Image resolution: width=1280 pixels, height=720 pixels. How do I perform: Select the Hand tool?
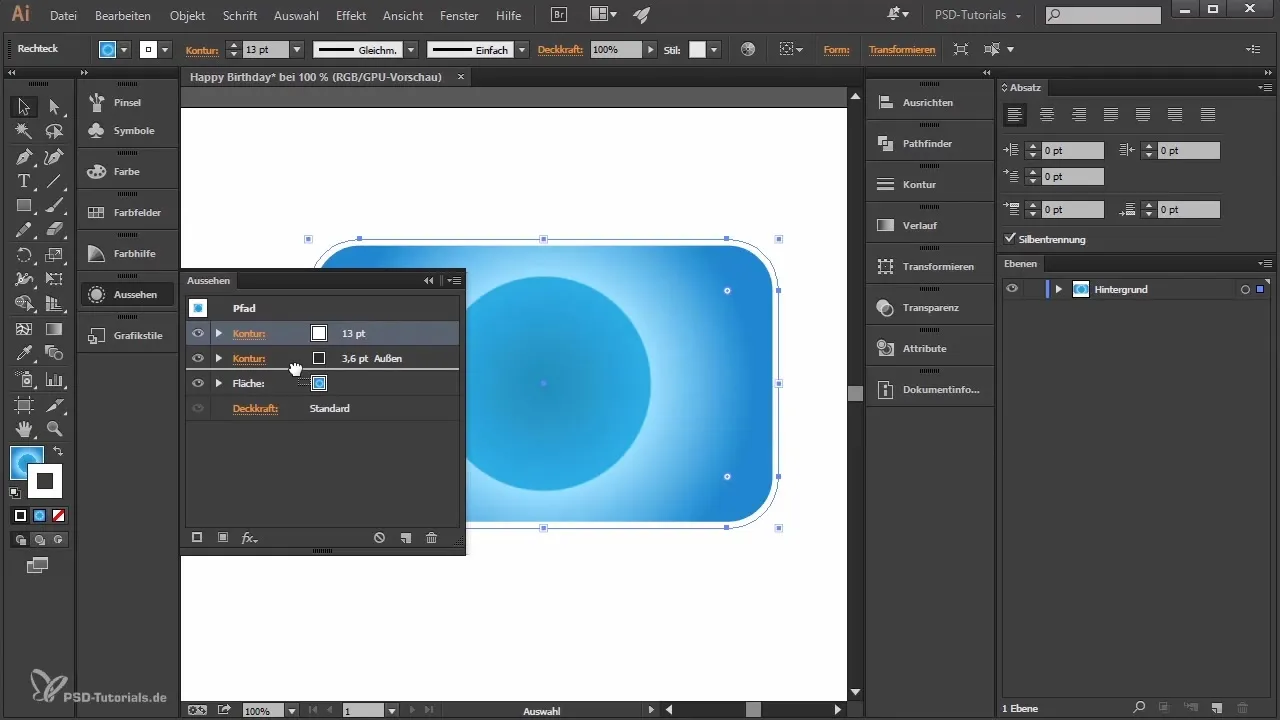(x=24, y=429)
